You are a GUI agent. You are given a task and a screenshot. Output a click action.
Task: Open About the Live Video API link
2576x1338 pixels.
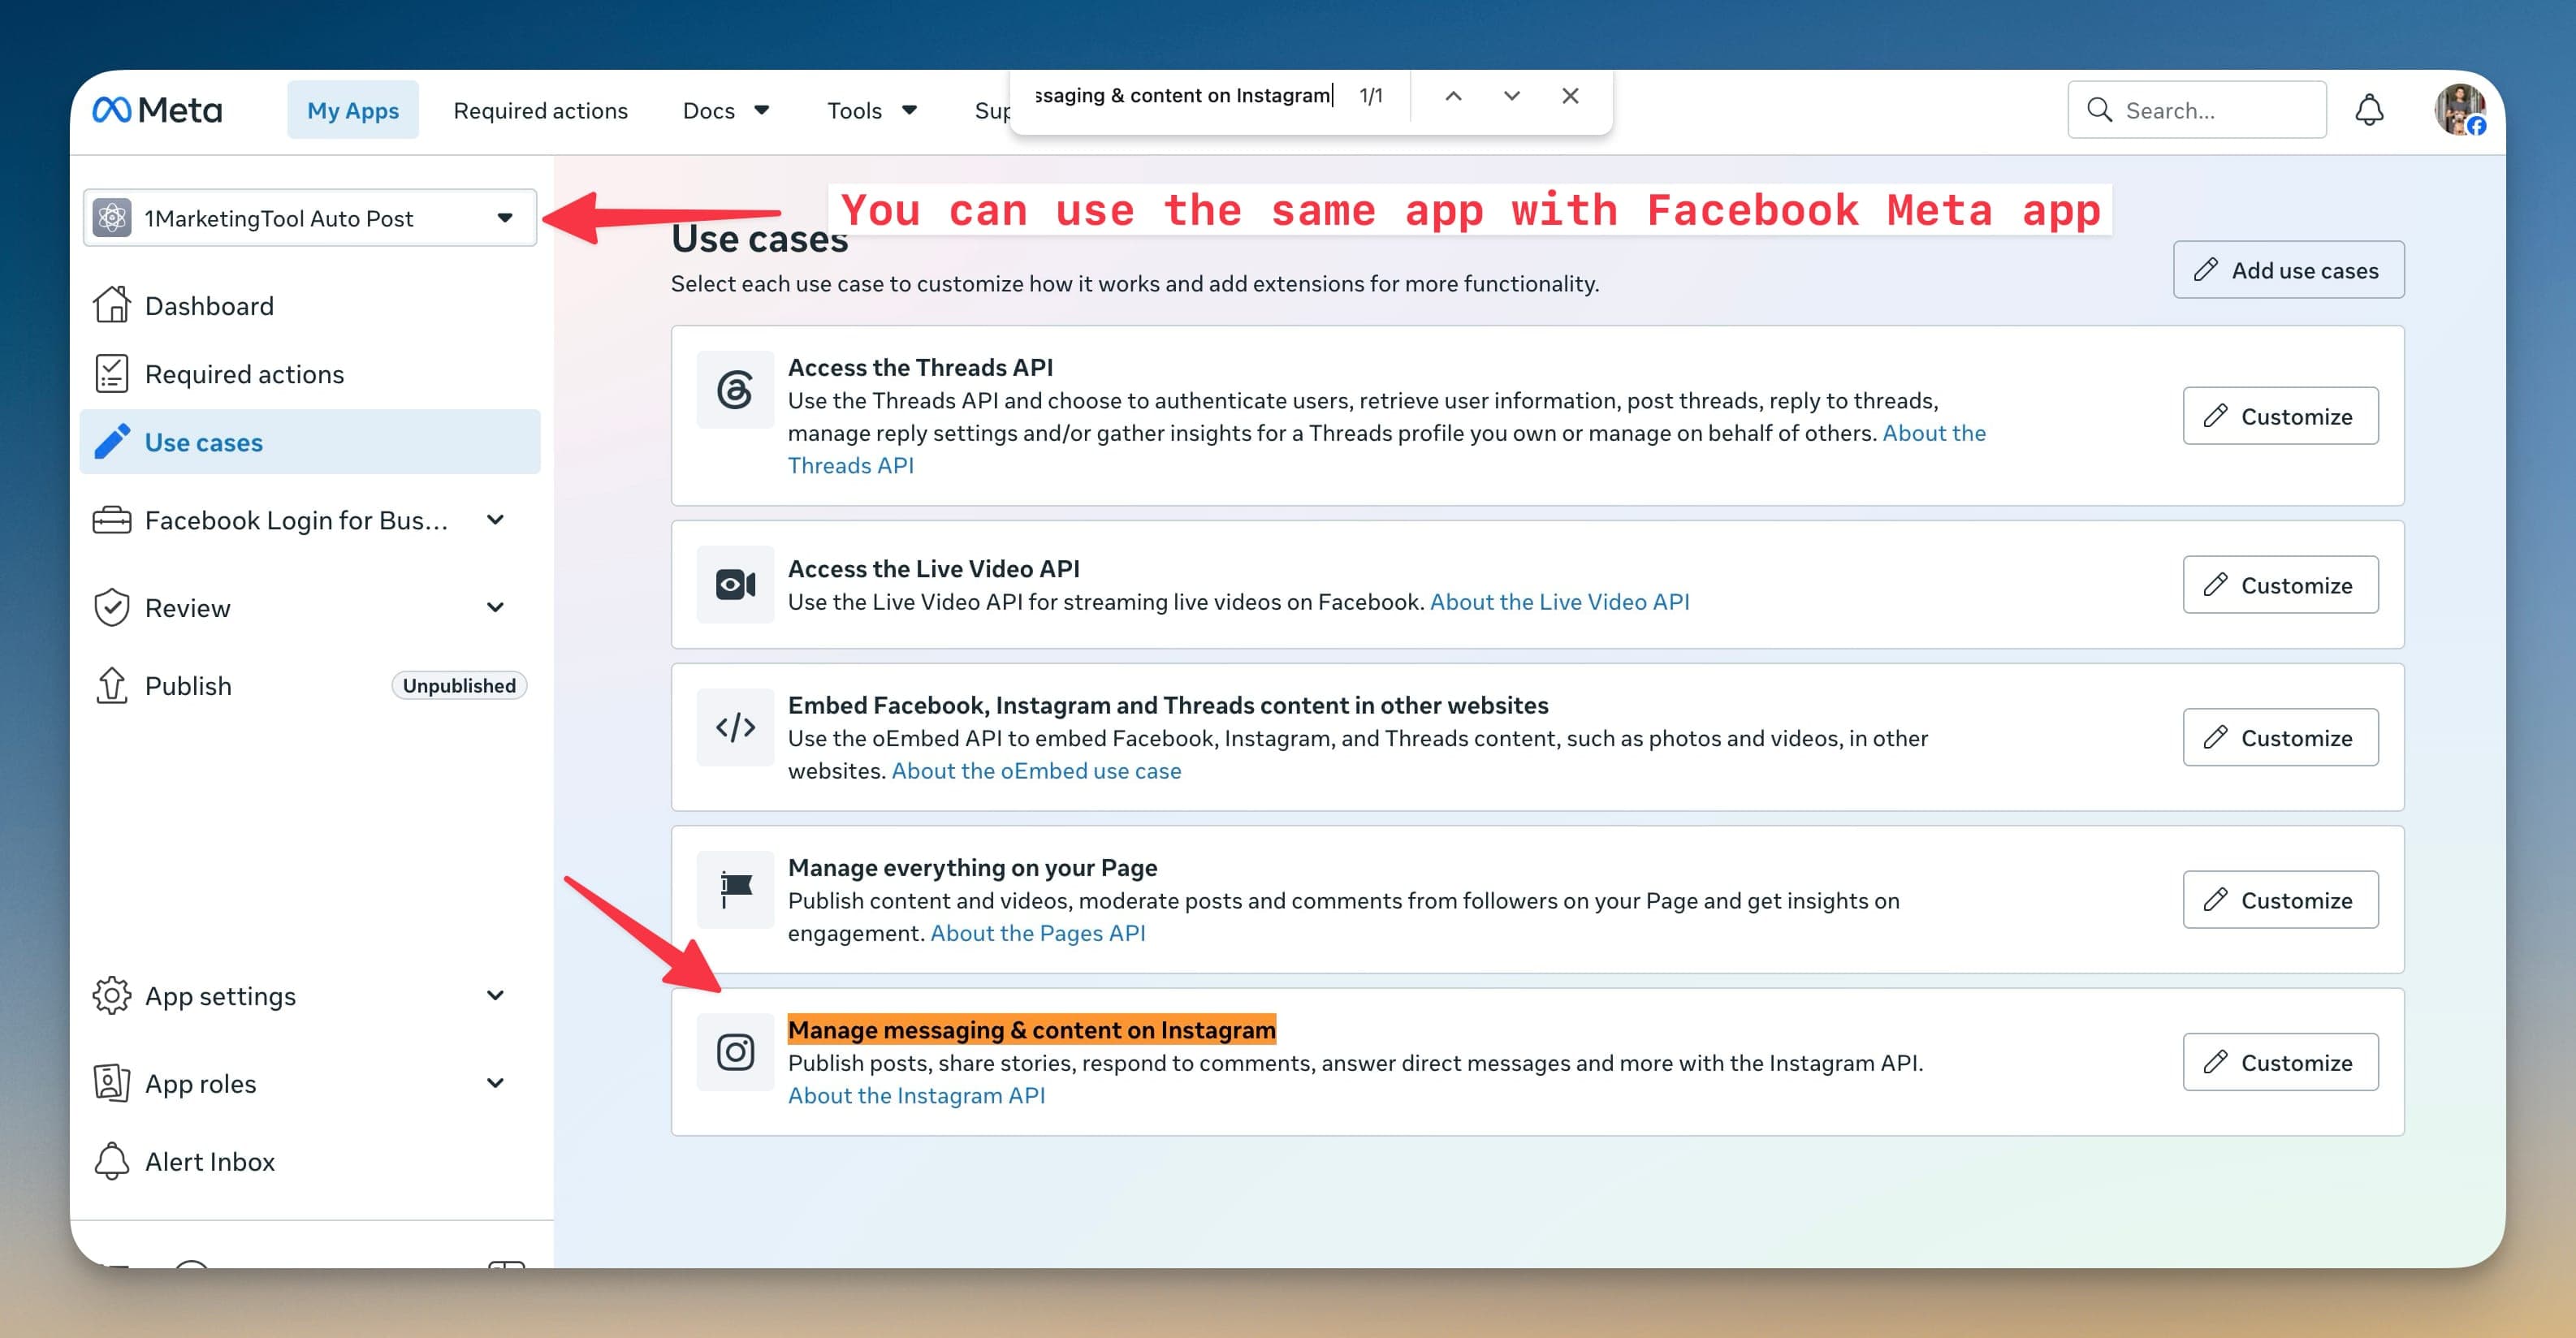1559,602
